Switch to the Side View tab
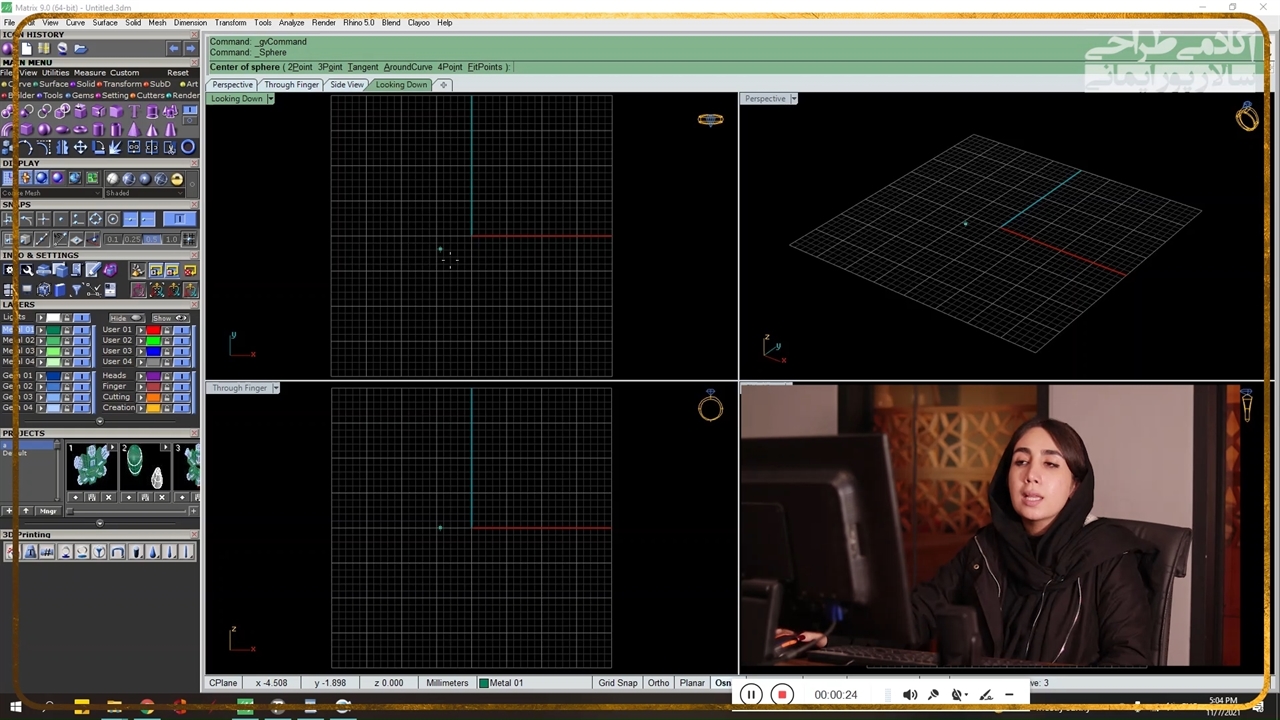The height and width of the screenshot is (720, 1280). (x=347, y=85)
